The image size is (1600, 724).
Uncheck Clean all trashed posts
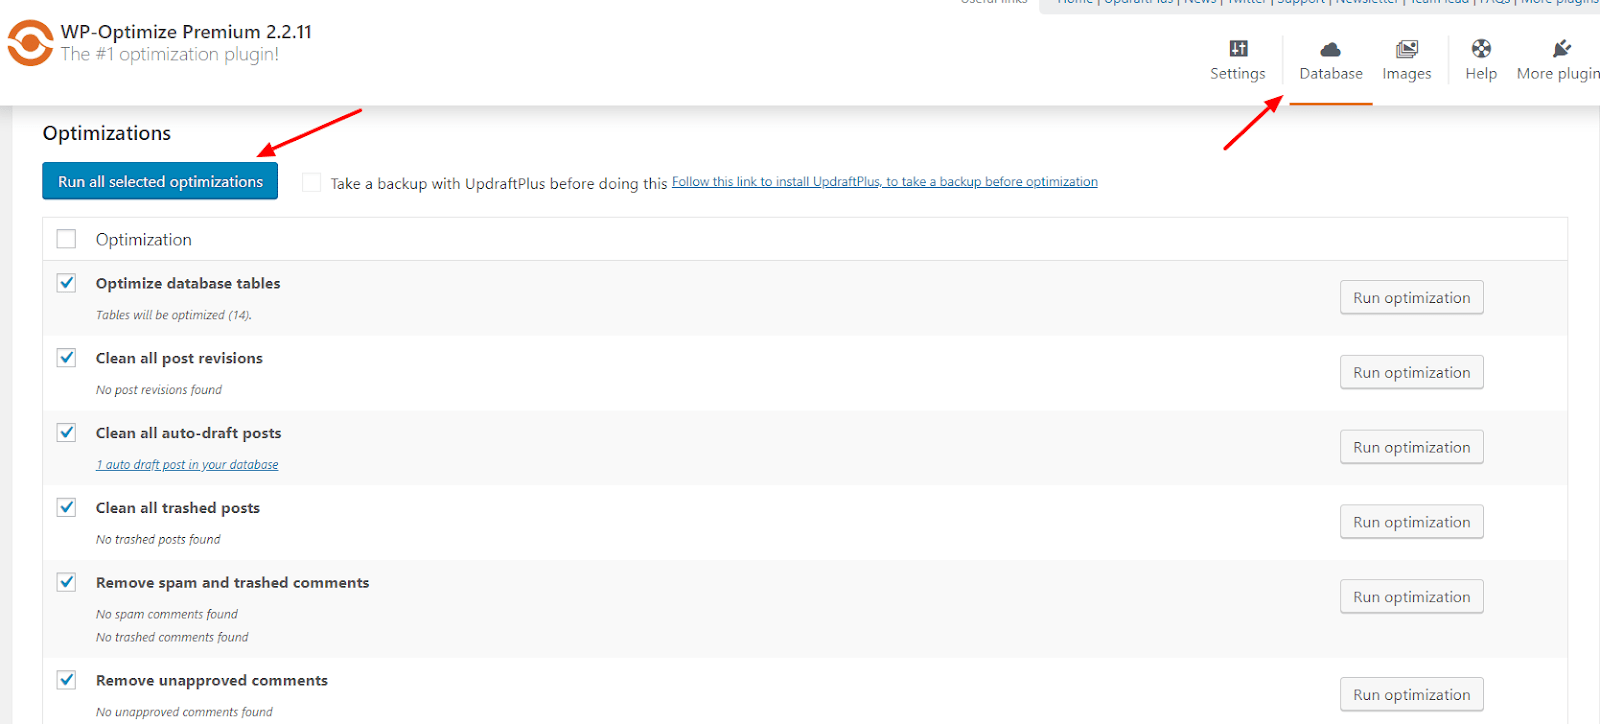(66, 507)
